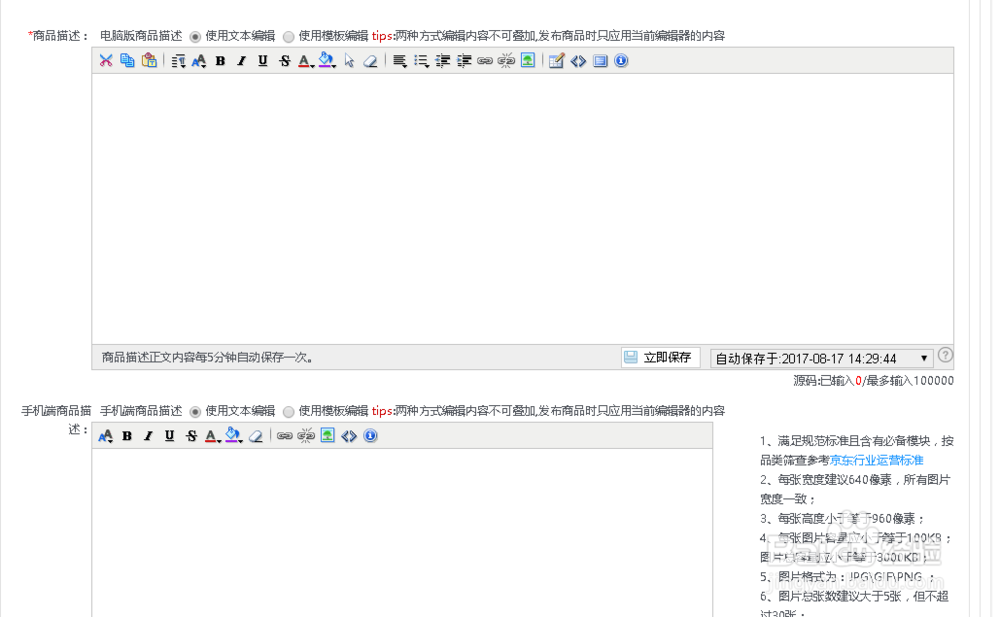The width and height of the screenshot is (1000, 617).
Task: Switch to HTML source view in the desktop editor
Action: coord(578,61)
